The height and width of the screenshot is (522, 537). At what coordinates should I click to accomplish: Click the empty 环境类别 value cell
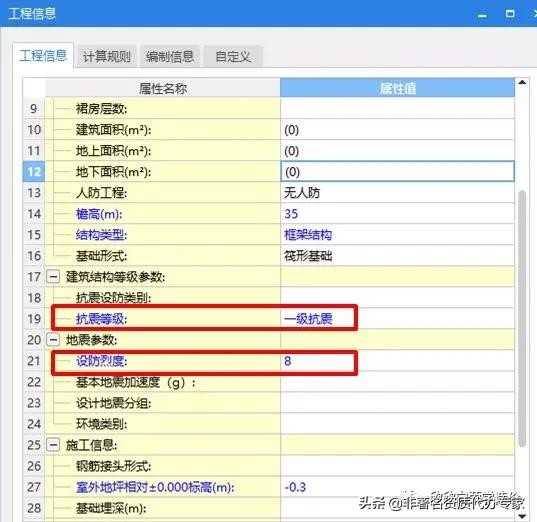398,424
